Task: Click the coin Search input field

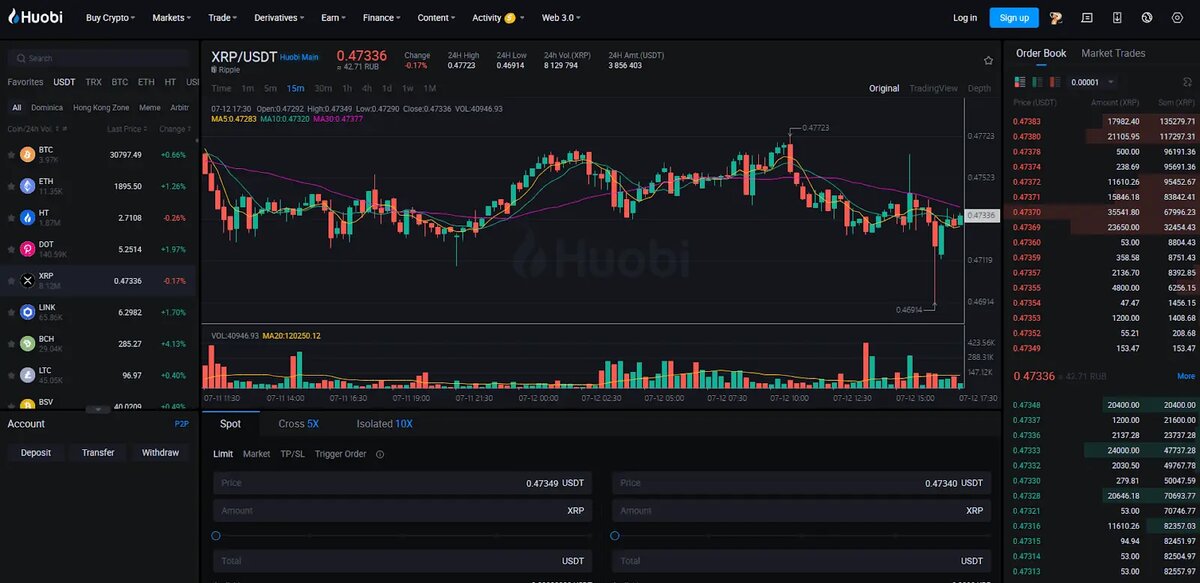Action: point(98,58)
